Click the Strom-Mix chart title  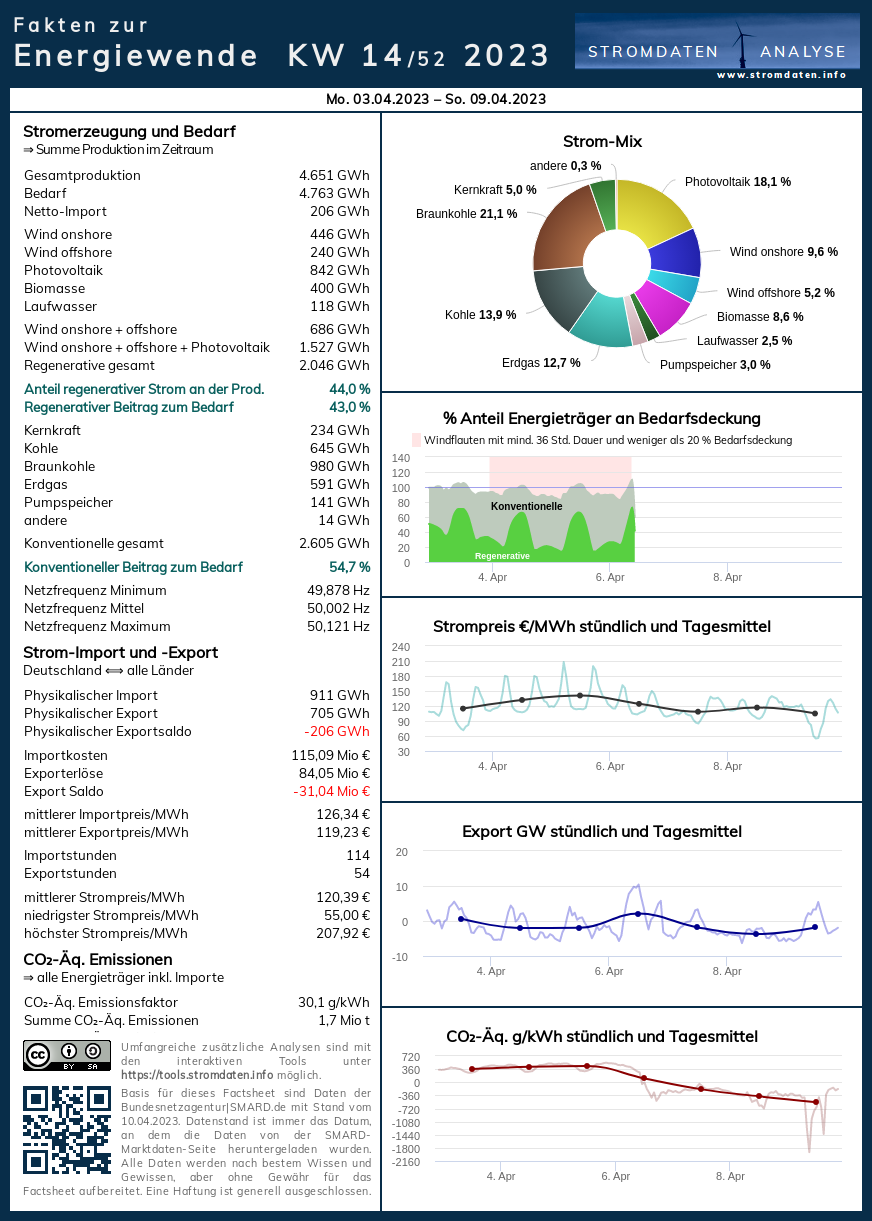(x=602, y=141)
